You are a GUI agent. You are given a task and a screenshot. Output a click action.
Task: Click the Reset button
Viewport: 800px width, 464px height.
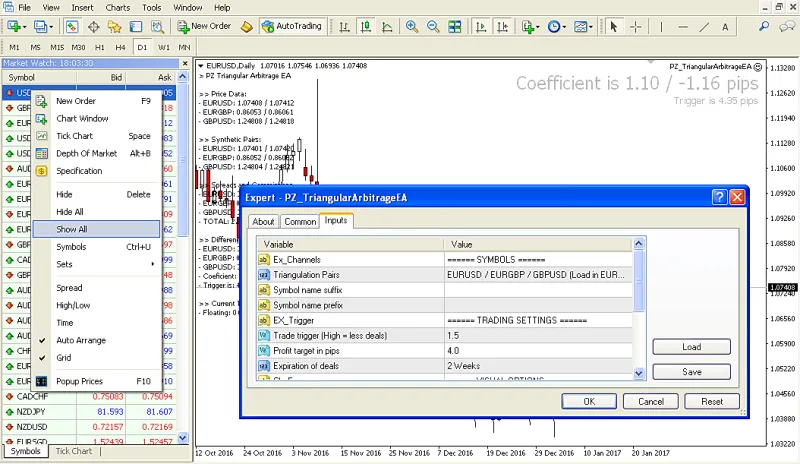point(712,402)
